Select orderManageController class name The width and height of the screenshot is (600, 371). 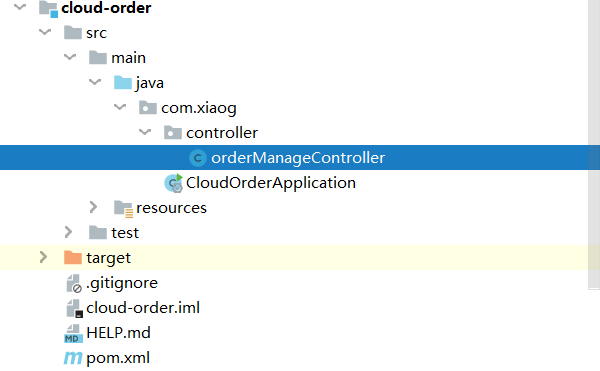(298, 158)
